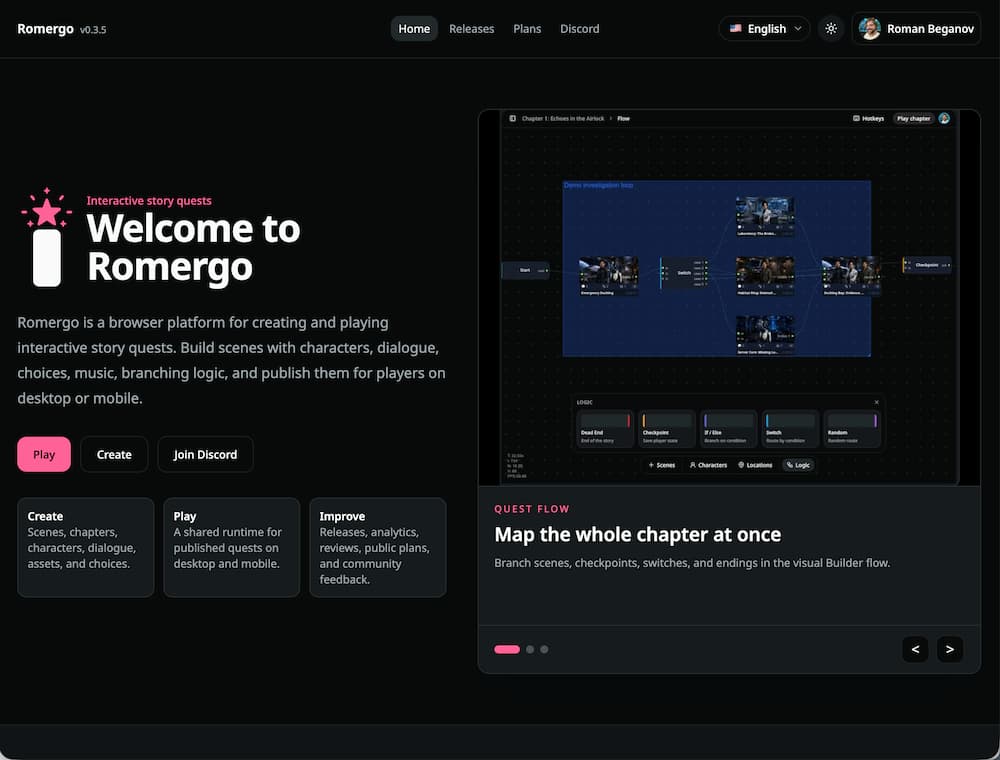Screen dimensions: 1000x760
Task: Click the "Branch scenes, checkpoints, switches" description
Action: tap(692, 563)
